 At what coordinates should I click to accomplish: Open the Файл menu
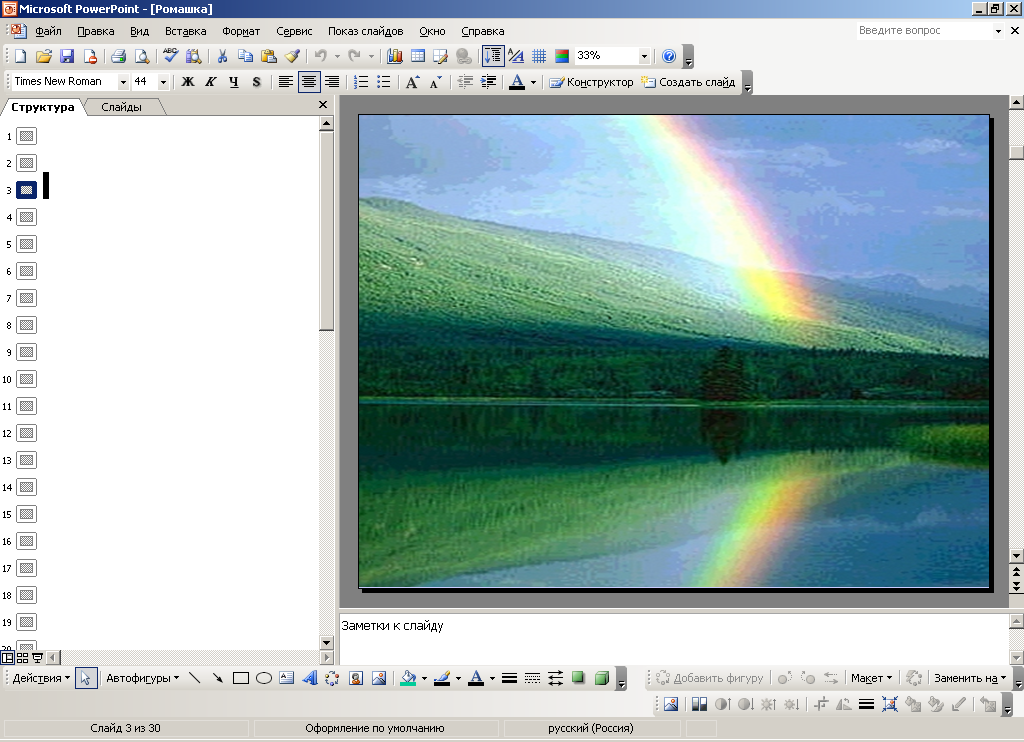coord(48,31)
